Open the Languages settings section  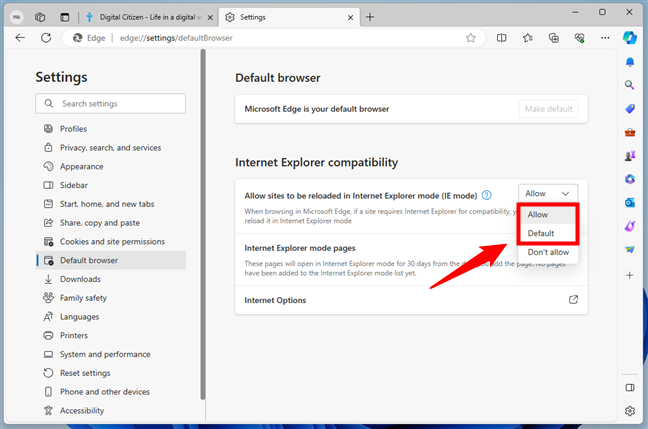click(111, 317)
